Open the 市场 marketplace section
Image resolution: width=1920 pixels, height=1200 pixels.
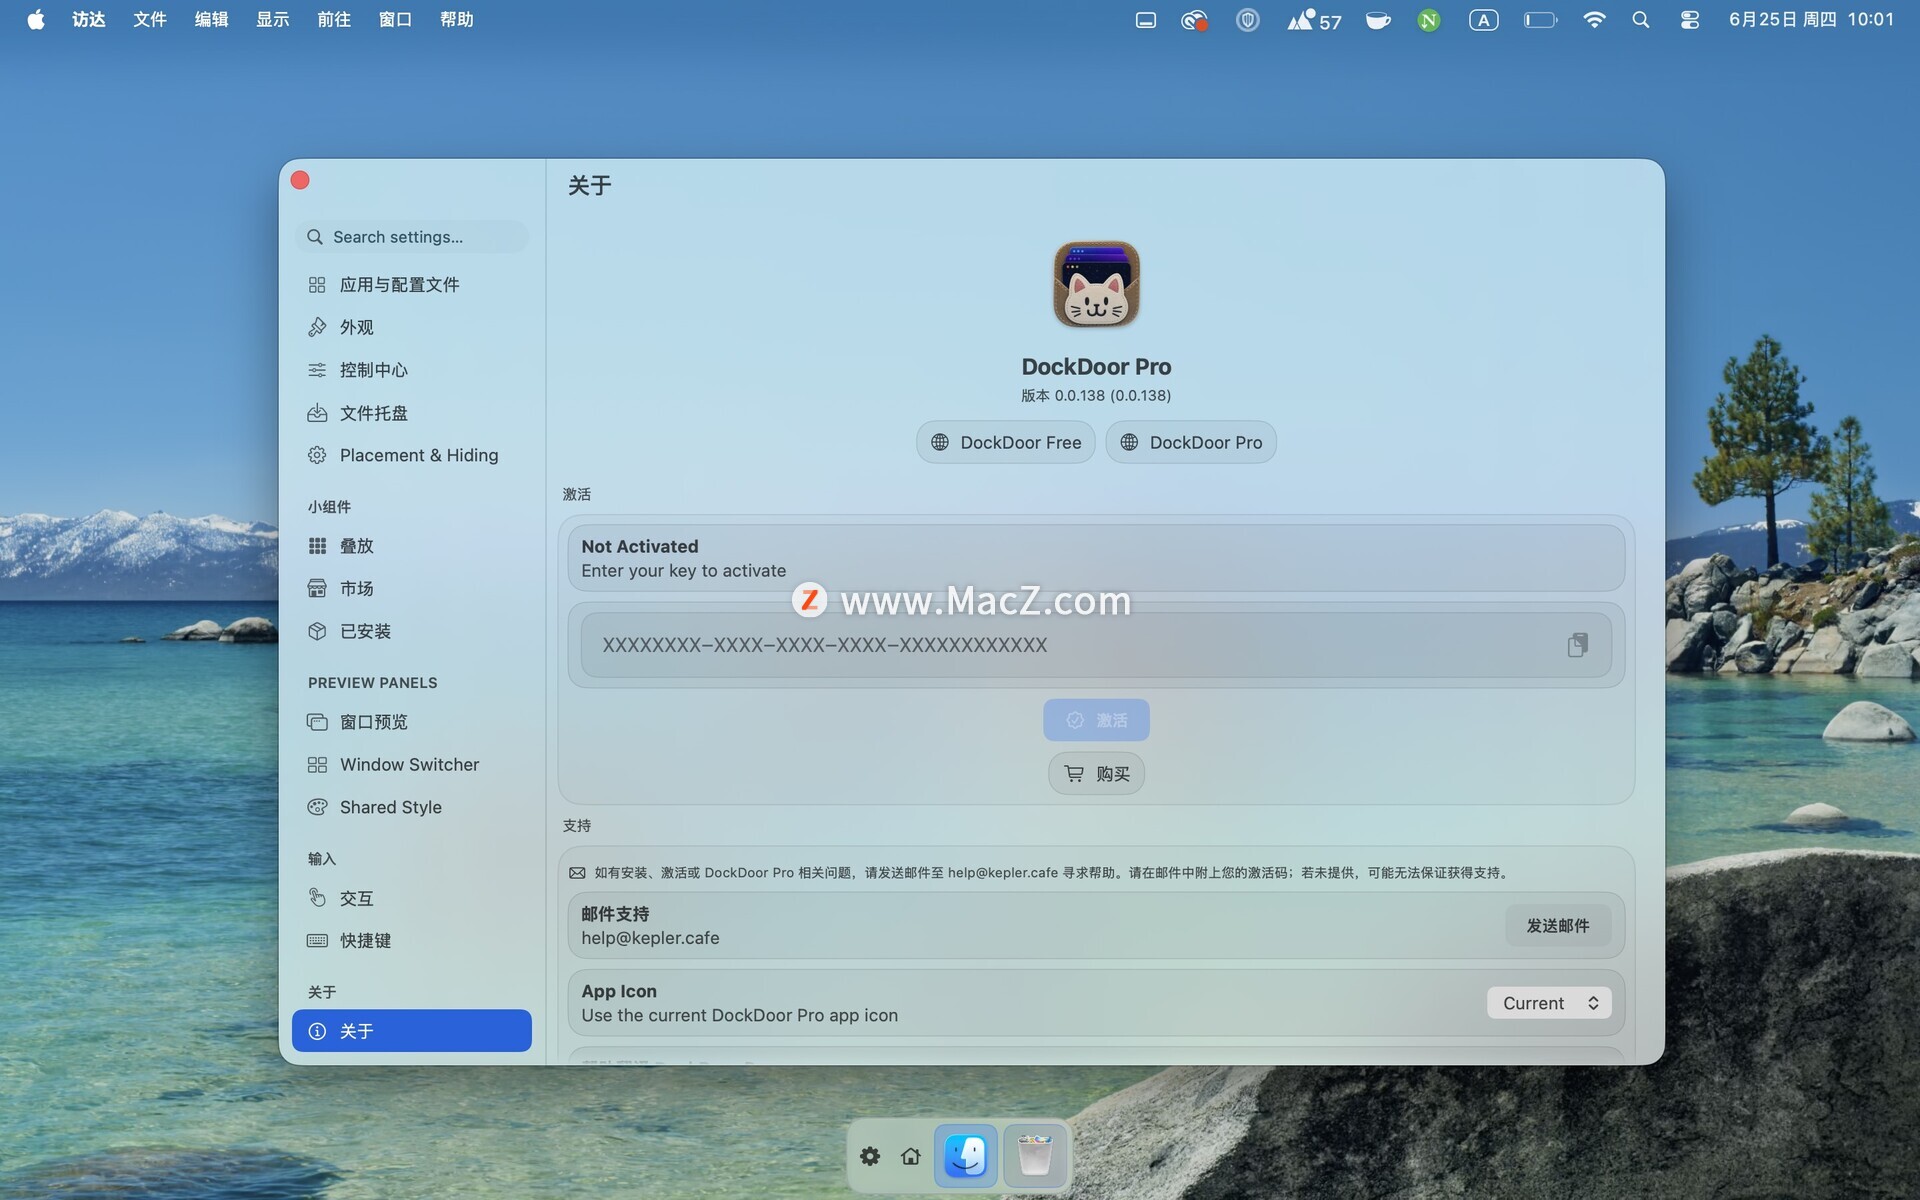click(411, 588)
